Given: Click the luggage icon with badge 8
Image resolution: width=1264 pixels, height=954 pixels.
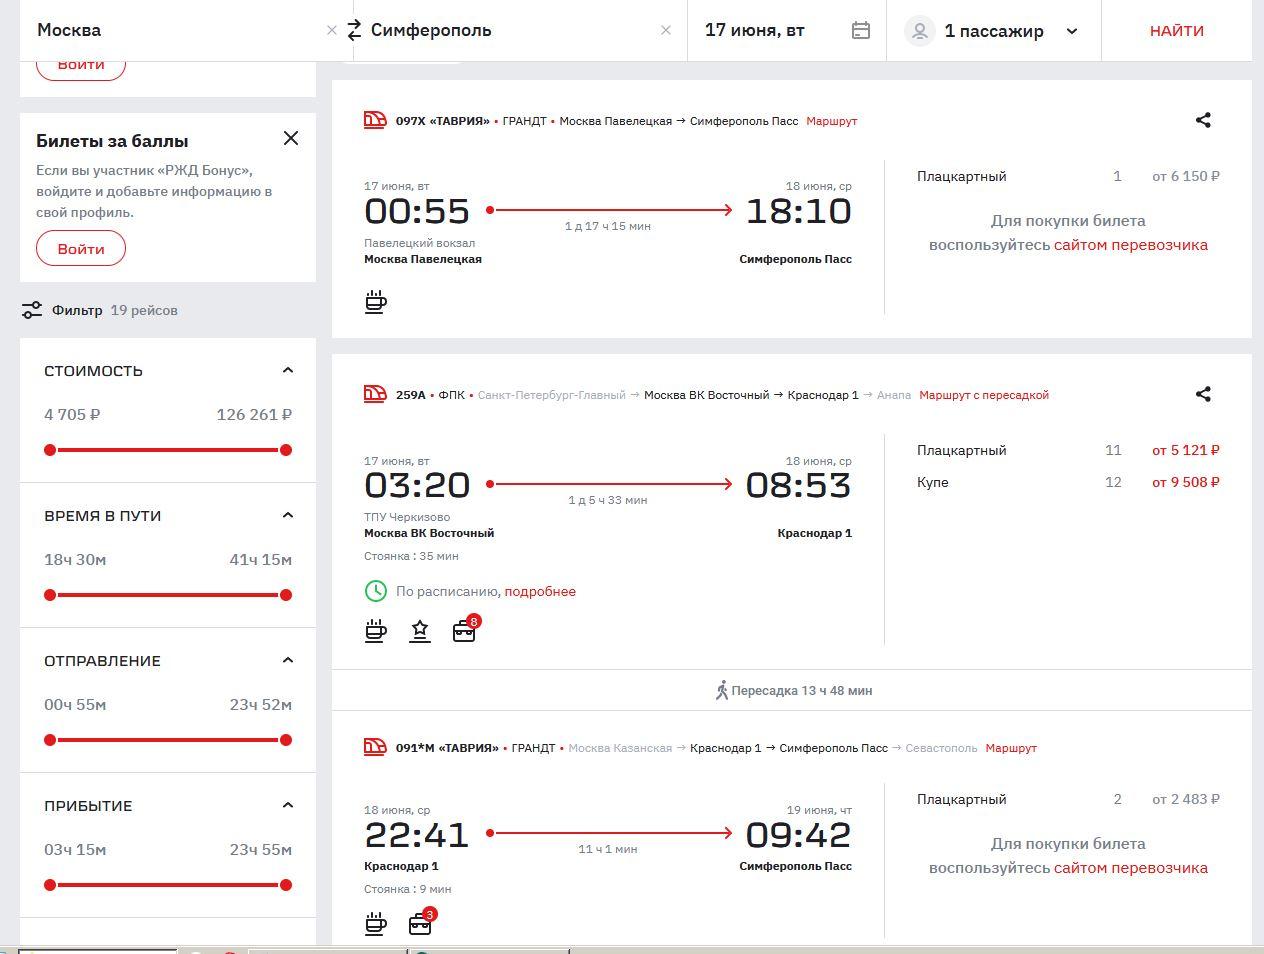Looking at the screenshot, I should pos(464,631).
